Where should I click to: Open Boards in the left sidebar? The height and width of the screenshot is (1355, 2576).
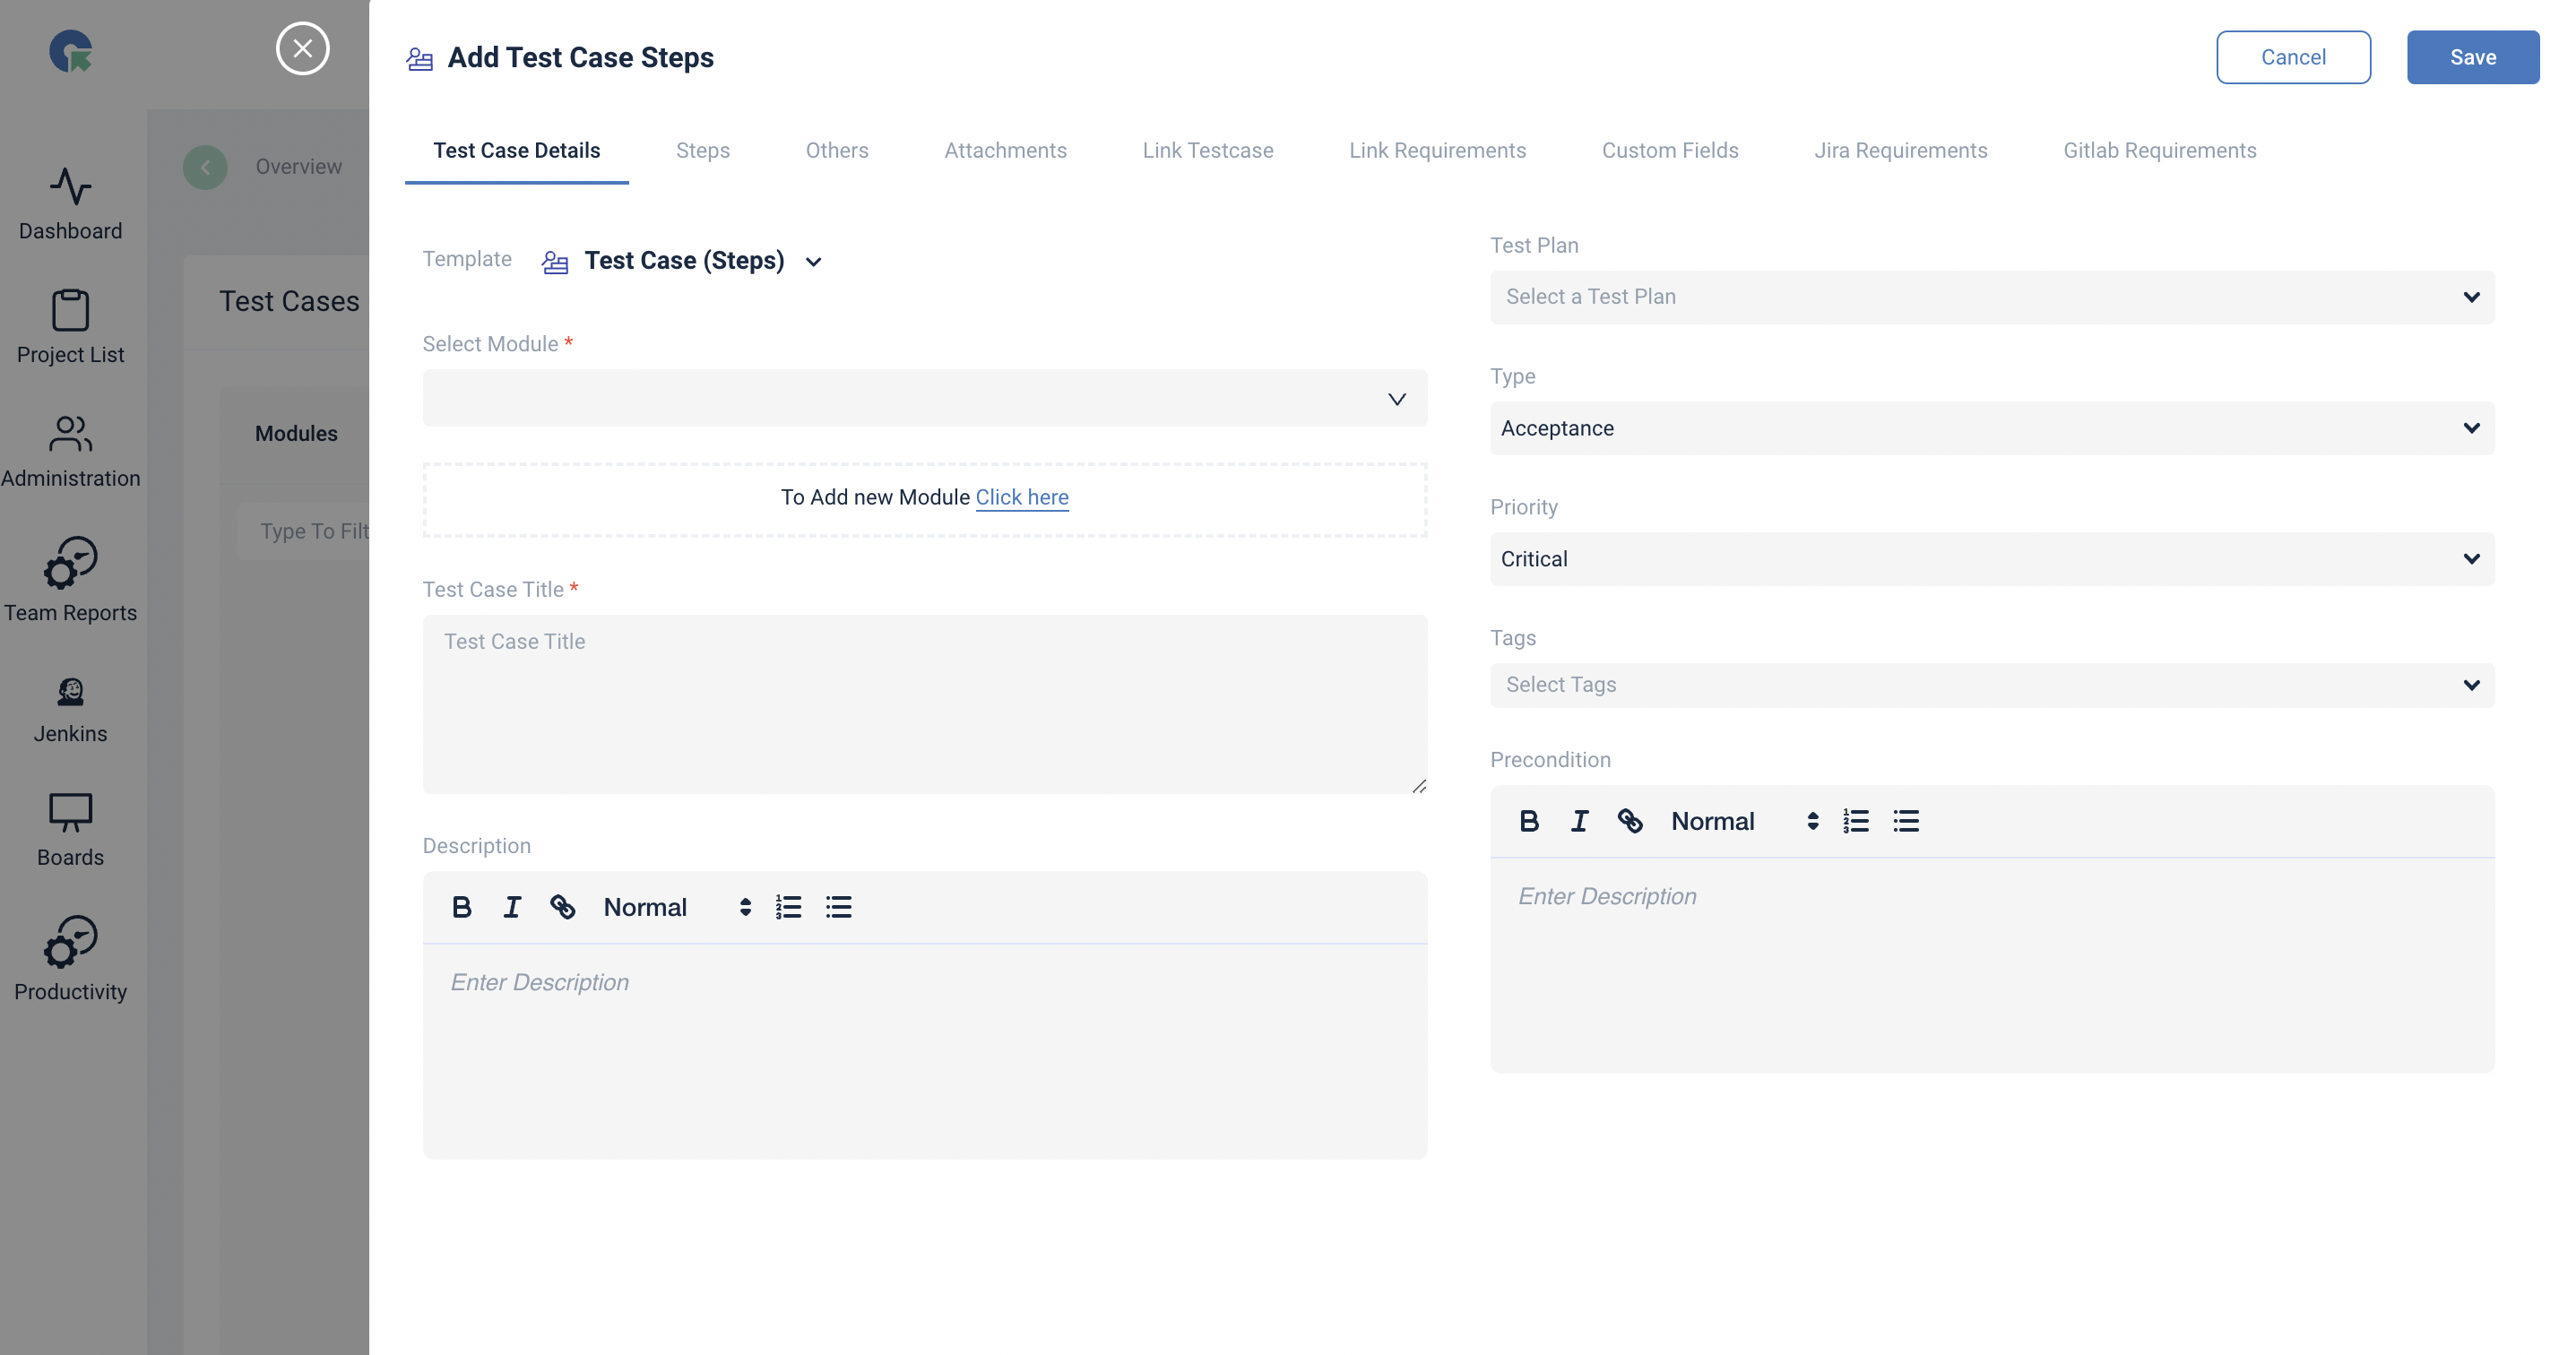[70, 829]
